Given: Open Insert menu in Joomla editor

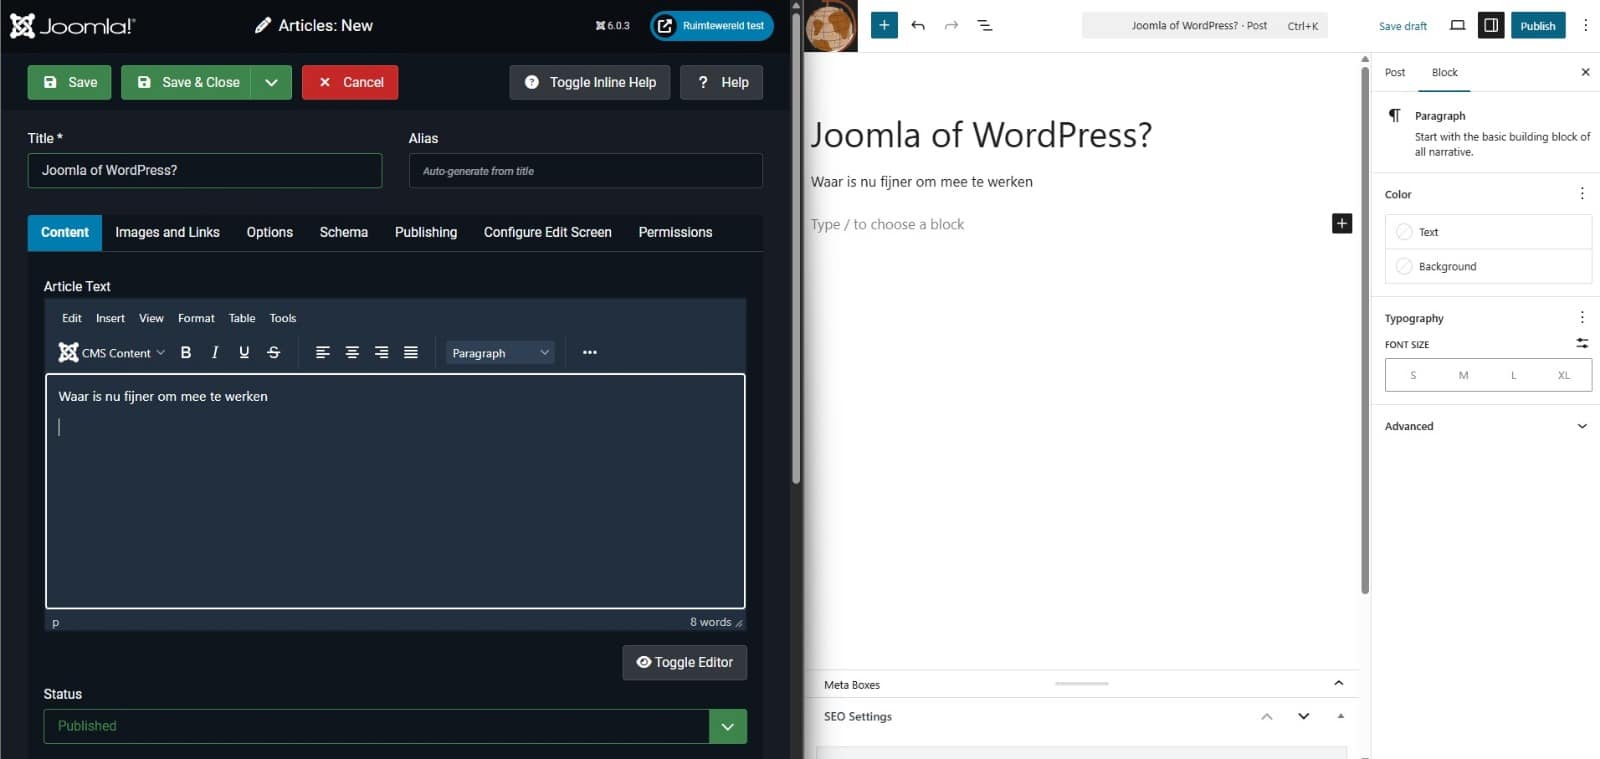Looking at the screenshot, I should tap(110, 318).
